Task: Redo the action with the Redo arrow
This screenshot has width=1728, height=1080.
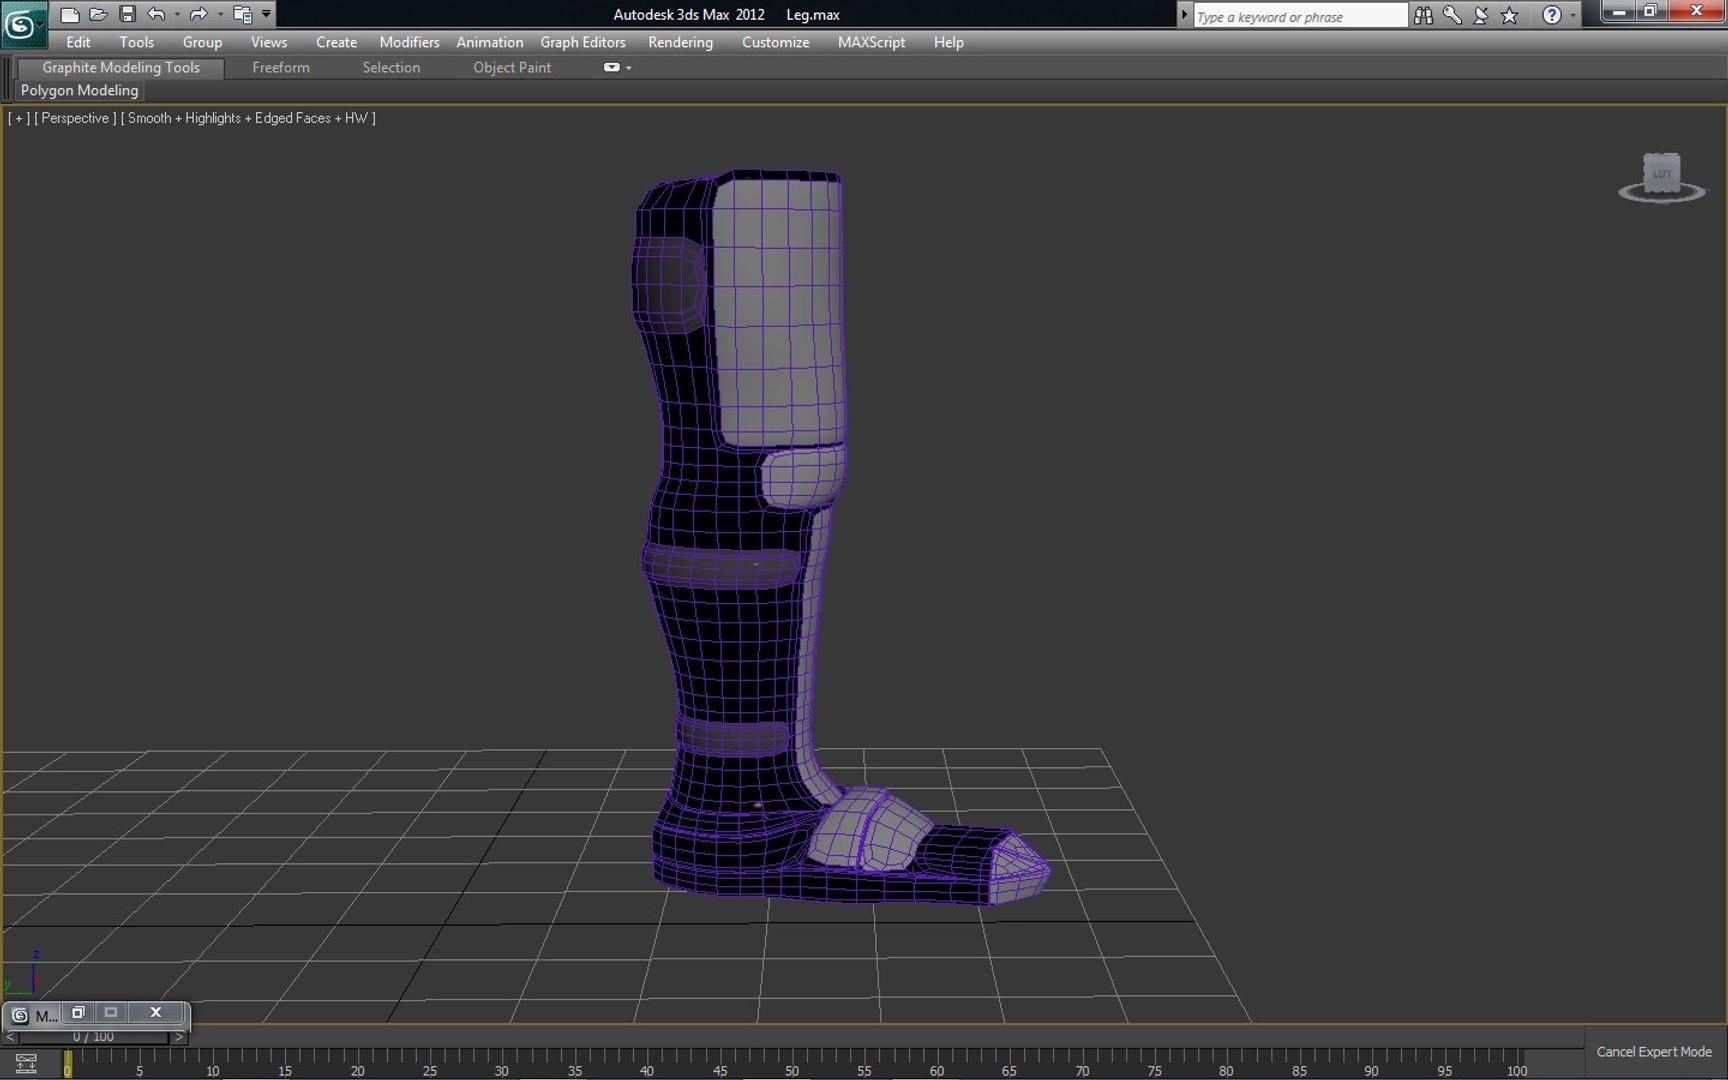Action: 198,14
